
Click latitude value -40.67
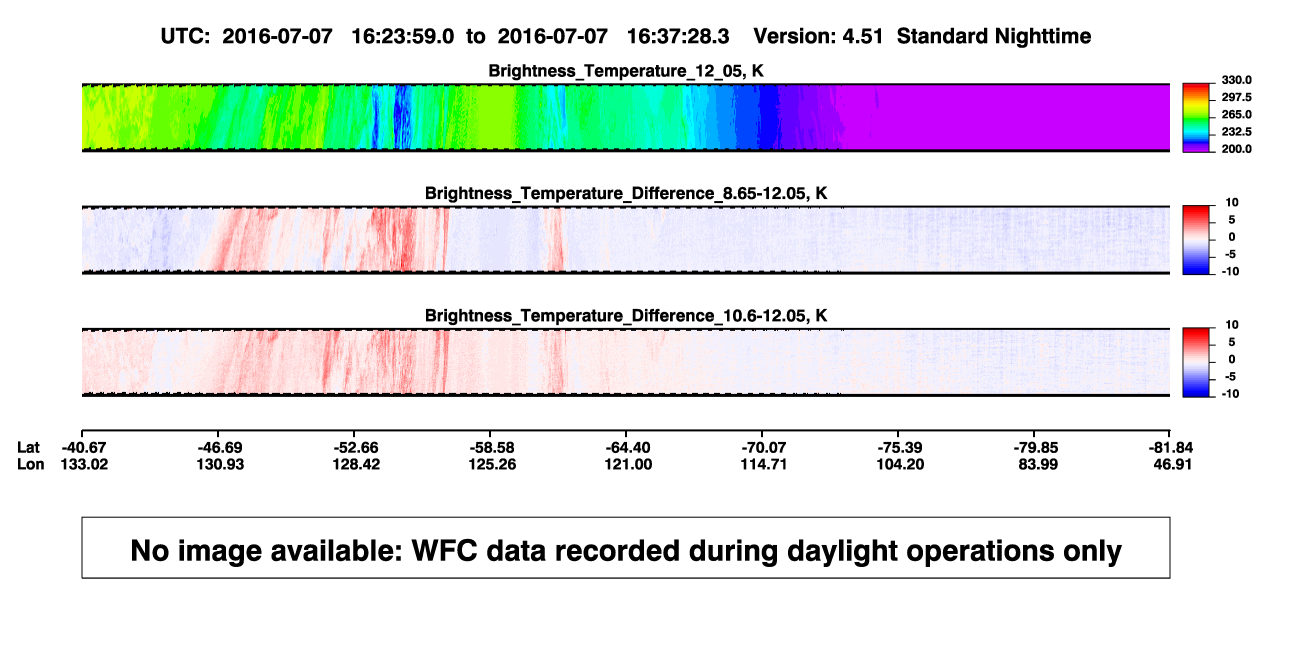82,446
